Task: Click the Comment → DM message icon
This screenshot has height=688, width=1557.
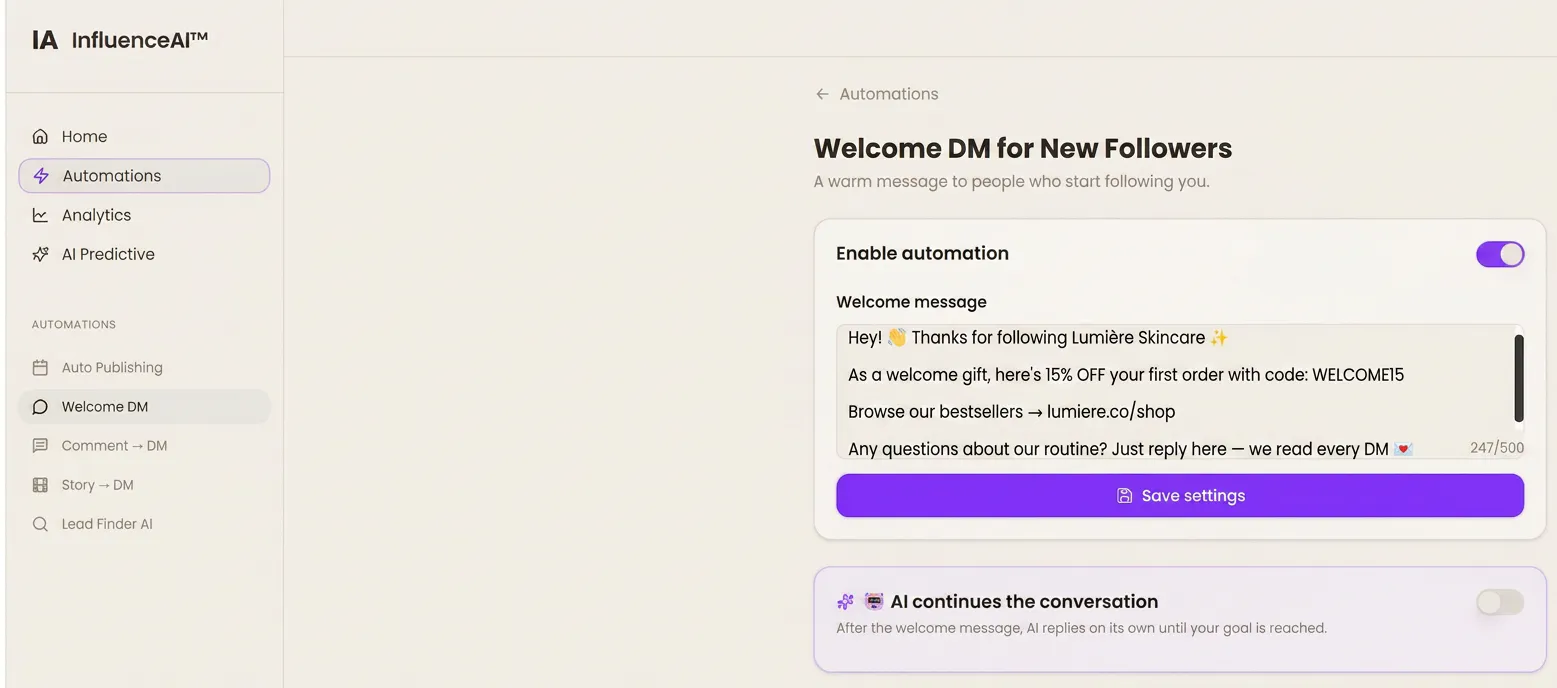Action: coord(40,446)
